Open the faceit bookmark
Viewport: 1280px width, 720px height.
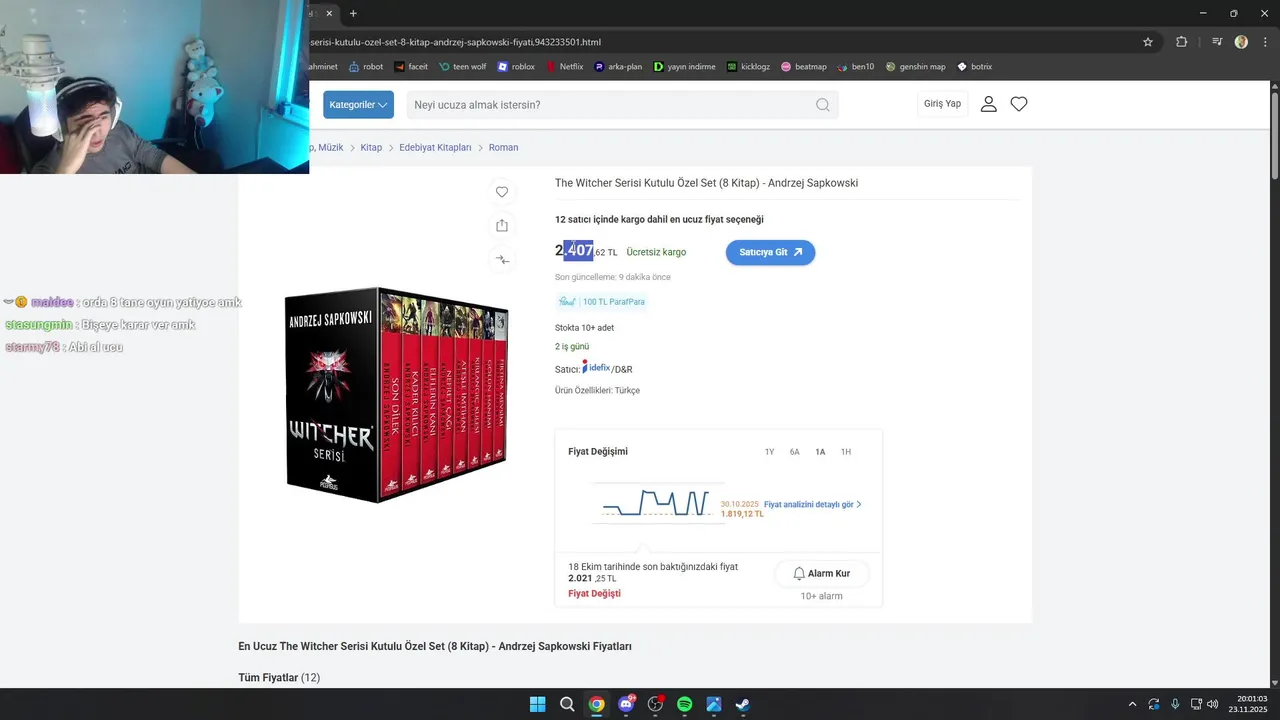411,67
